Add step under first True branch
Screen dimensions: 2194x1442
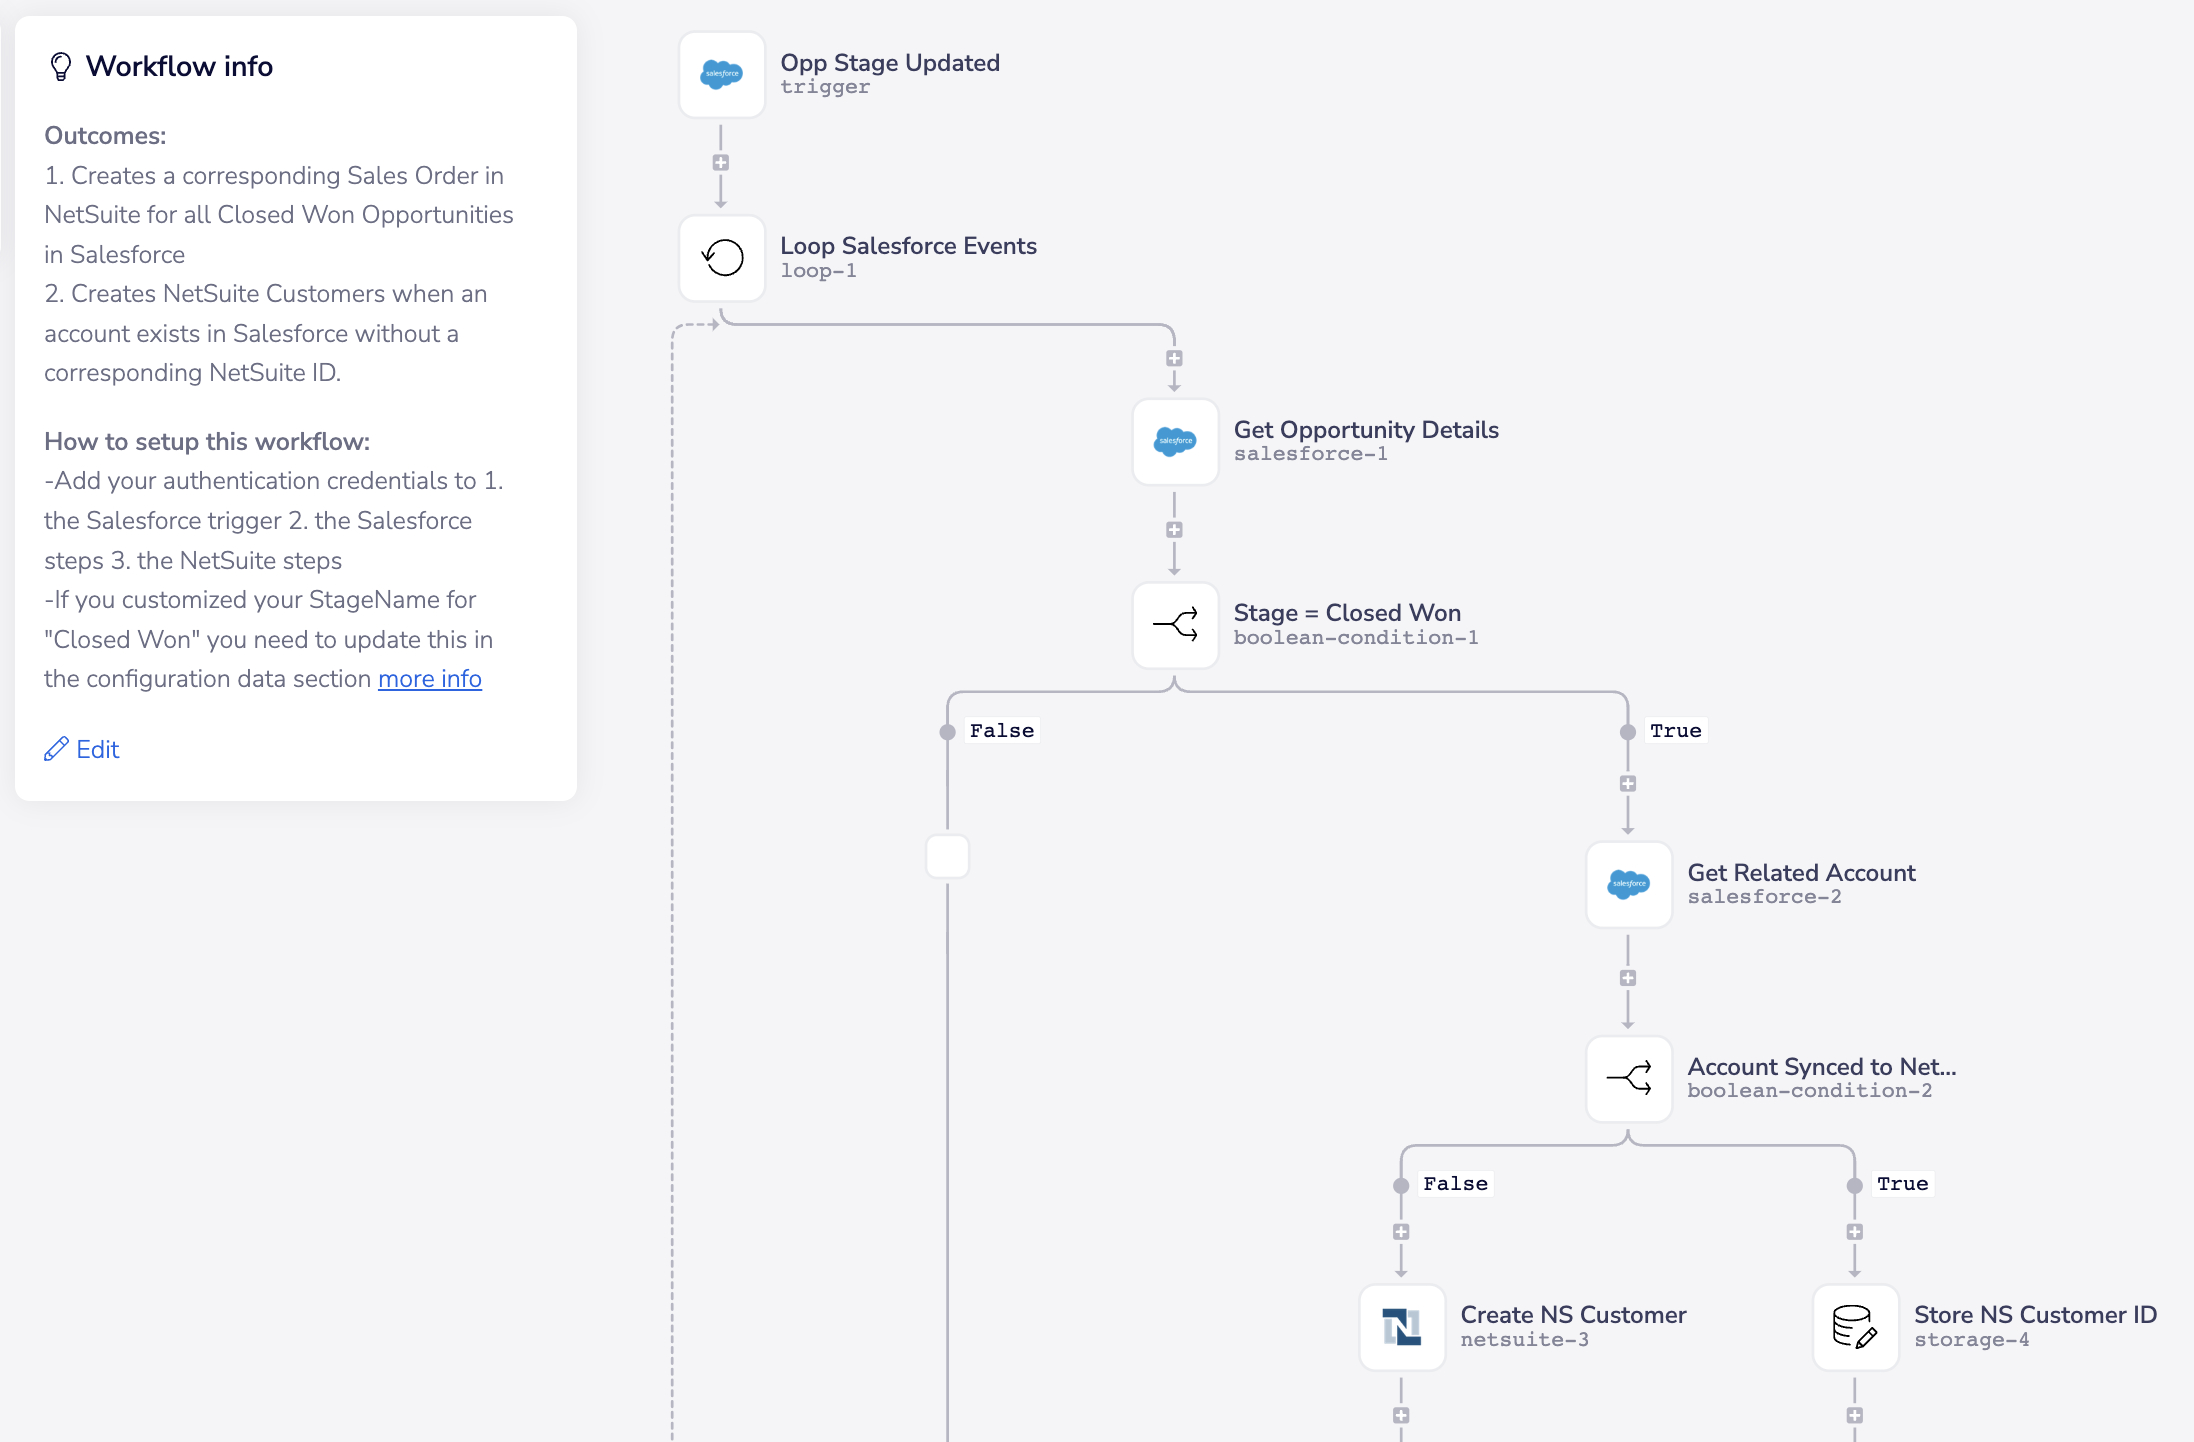click(x=1628, y=784)
